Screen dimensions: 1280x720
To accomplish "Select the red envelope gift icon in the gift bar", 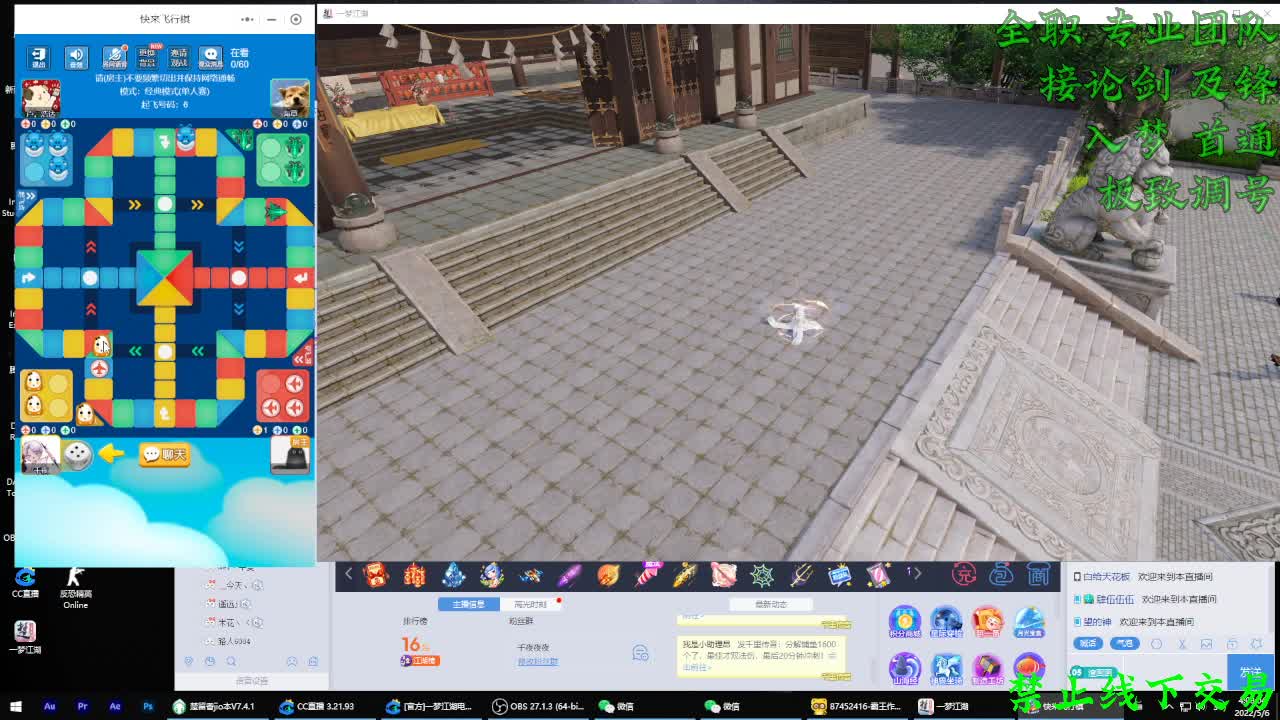I will (375, 575).
